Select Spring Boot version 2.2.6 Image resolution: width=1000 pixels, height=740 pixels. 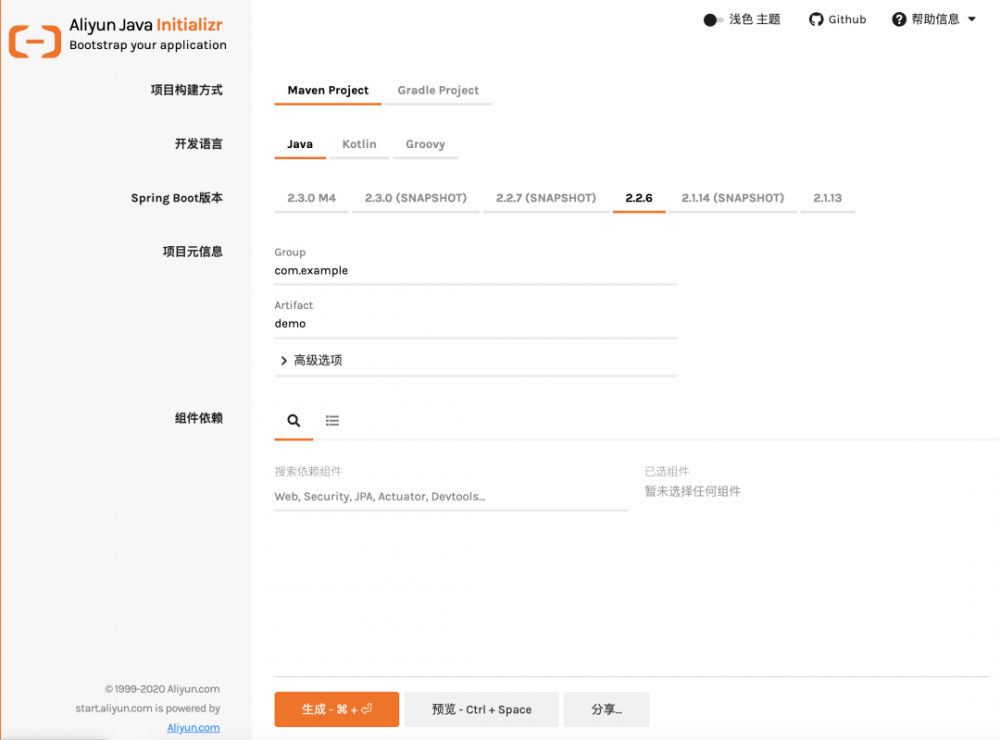point(639,198)
